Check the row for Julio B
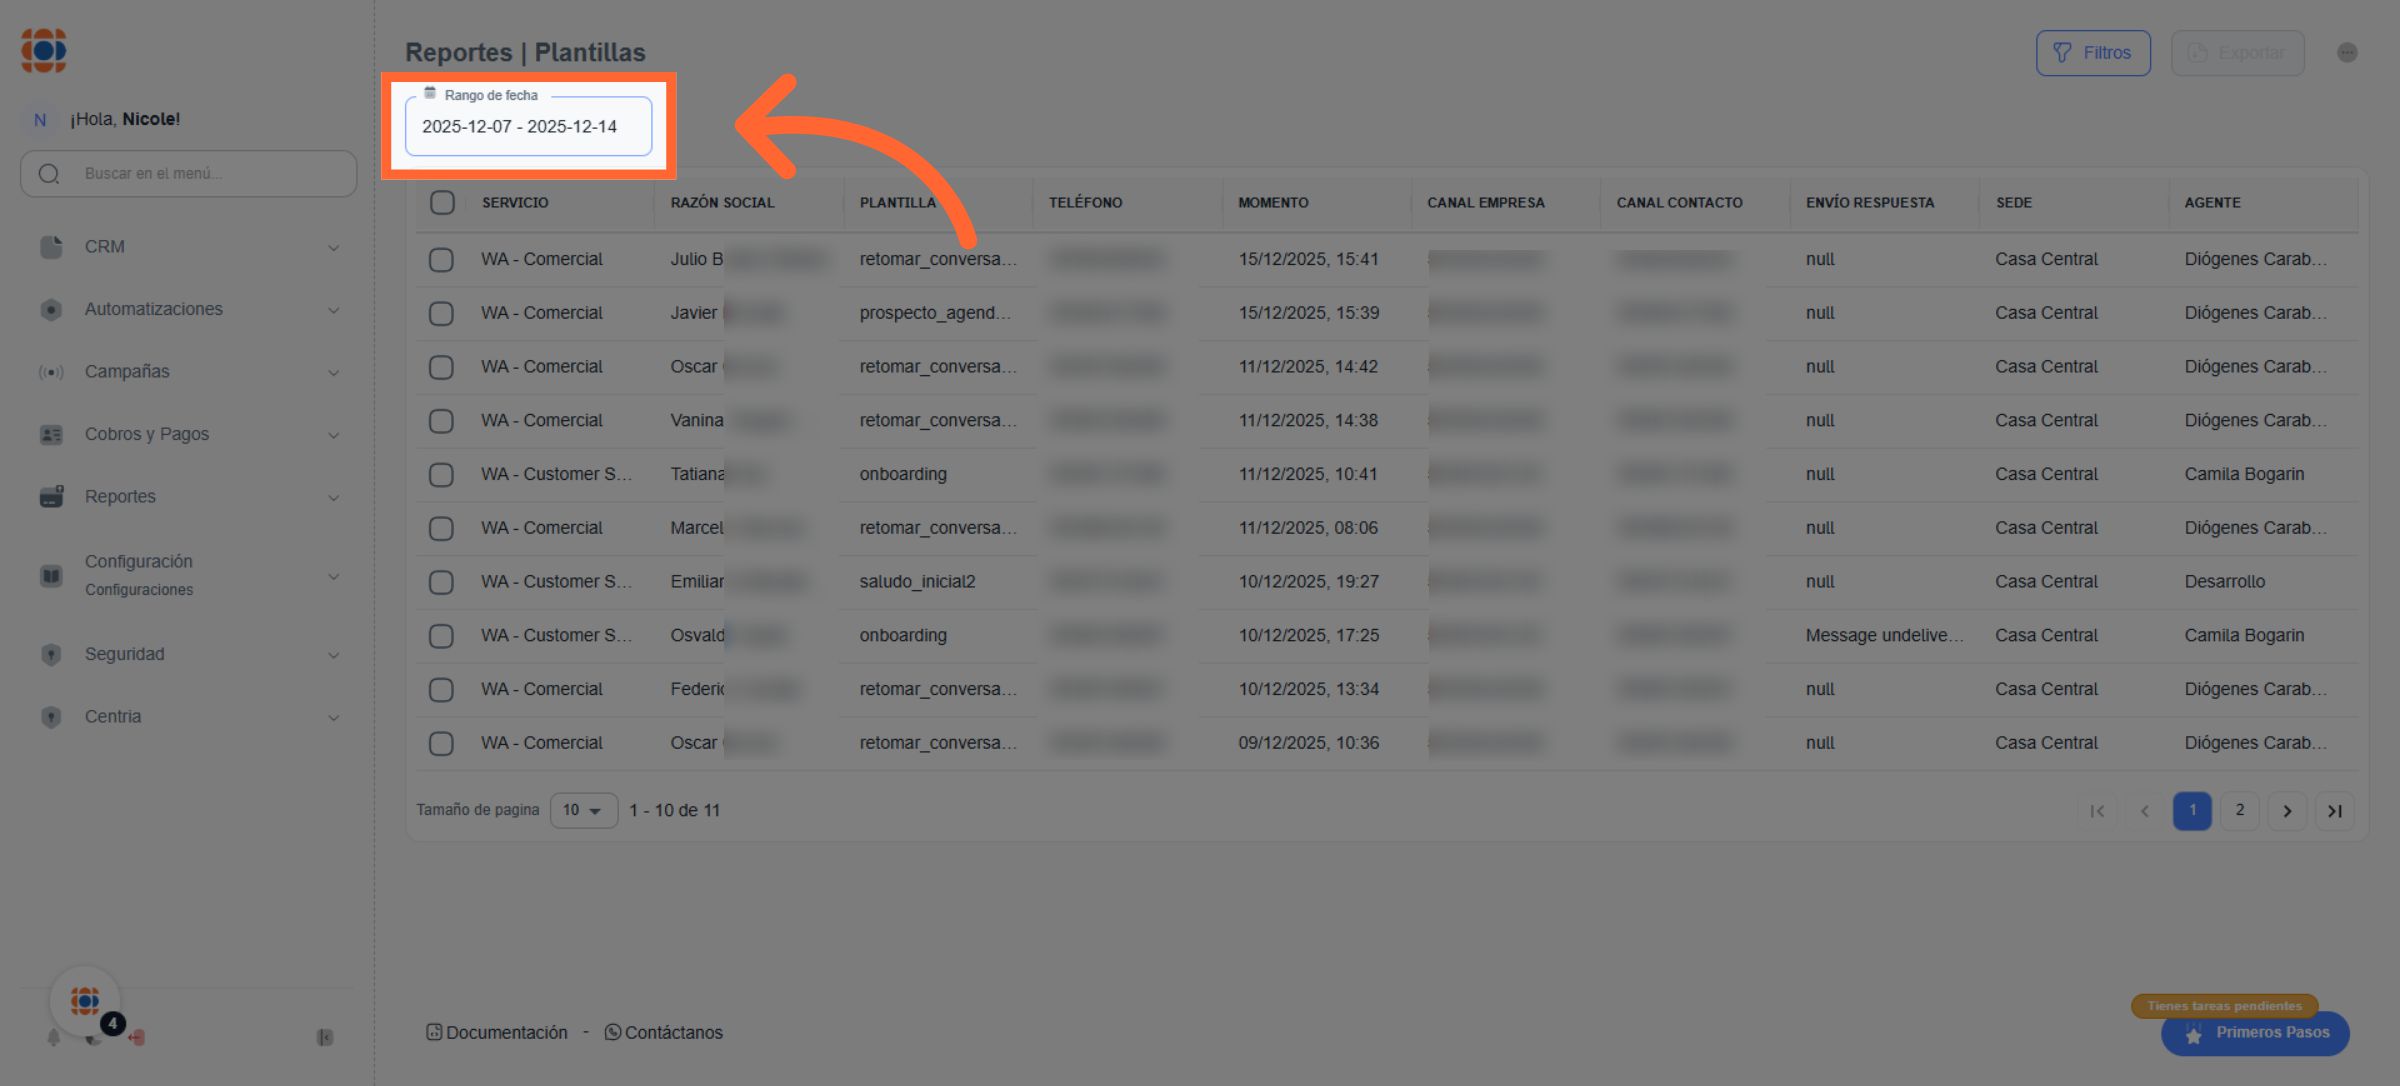The image size is (2400, 1086). [x=441, y=260]
